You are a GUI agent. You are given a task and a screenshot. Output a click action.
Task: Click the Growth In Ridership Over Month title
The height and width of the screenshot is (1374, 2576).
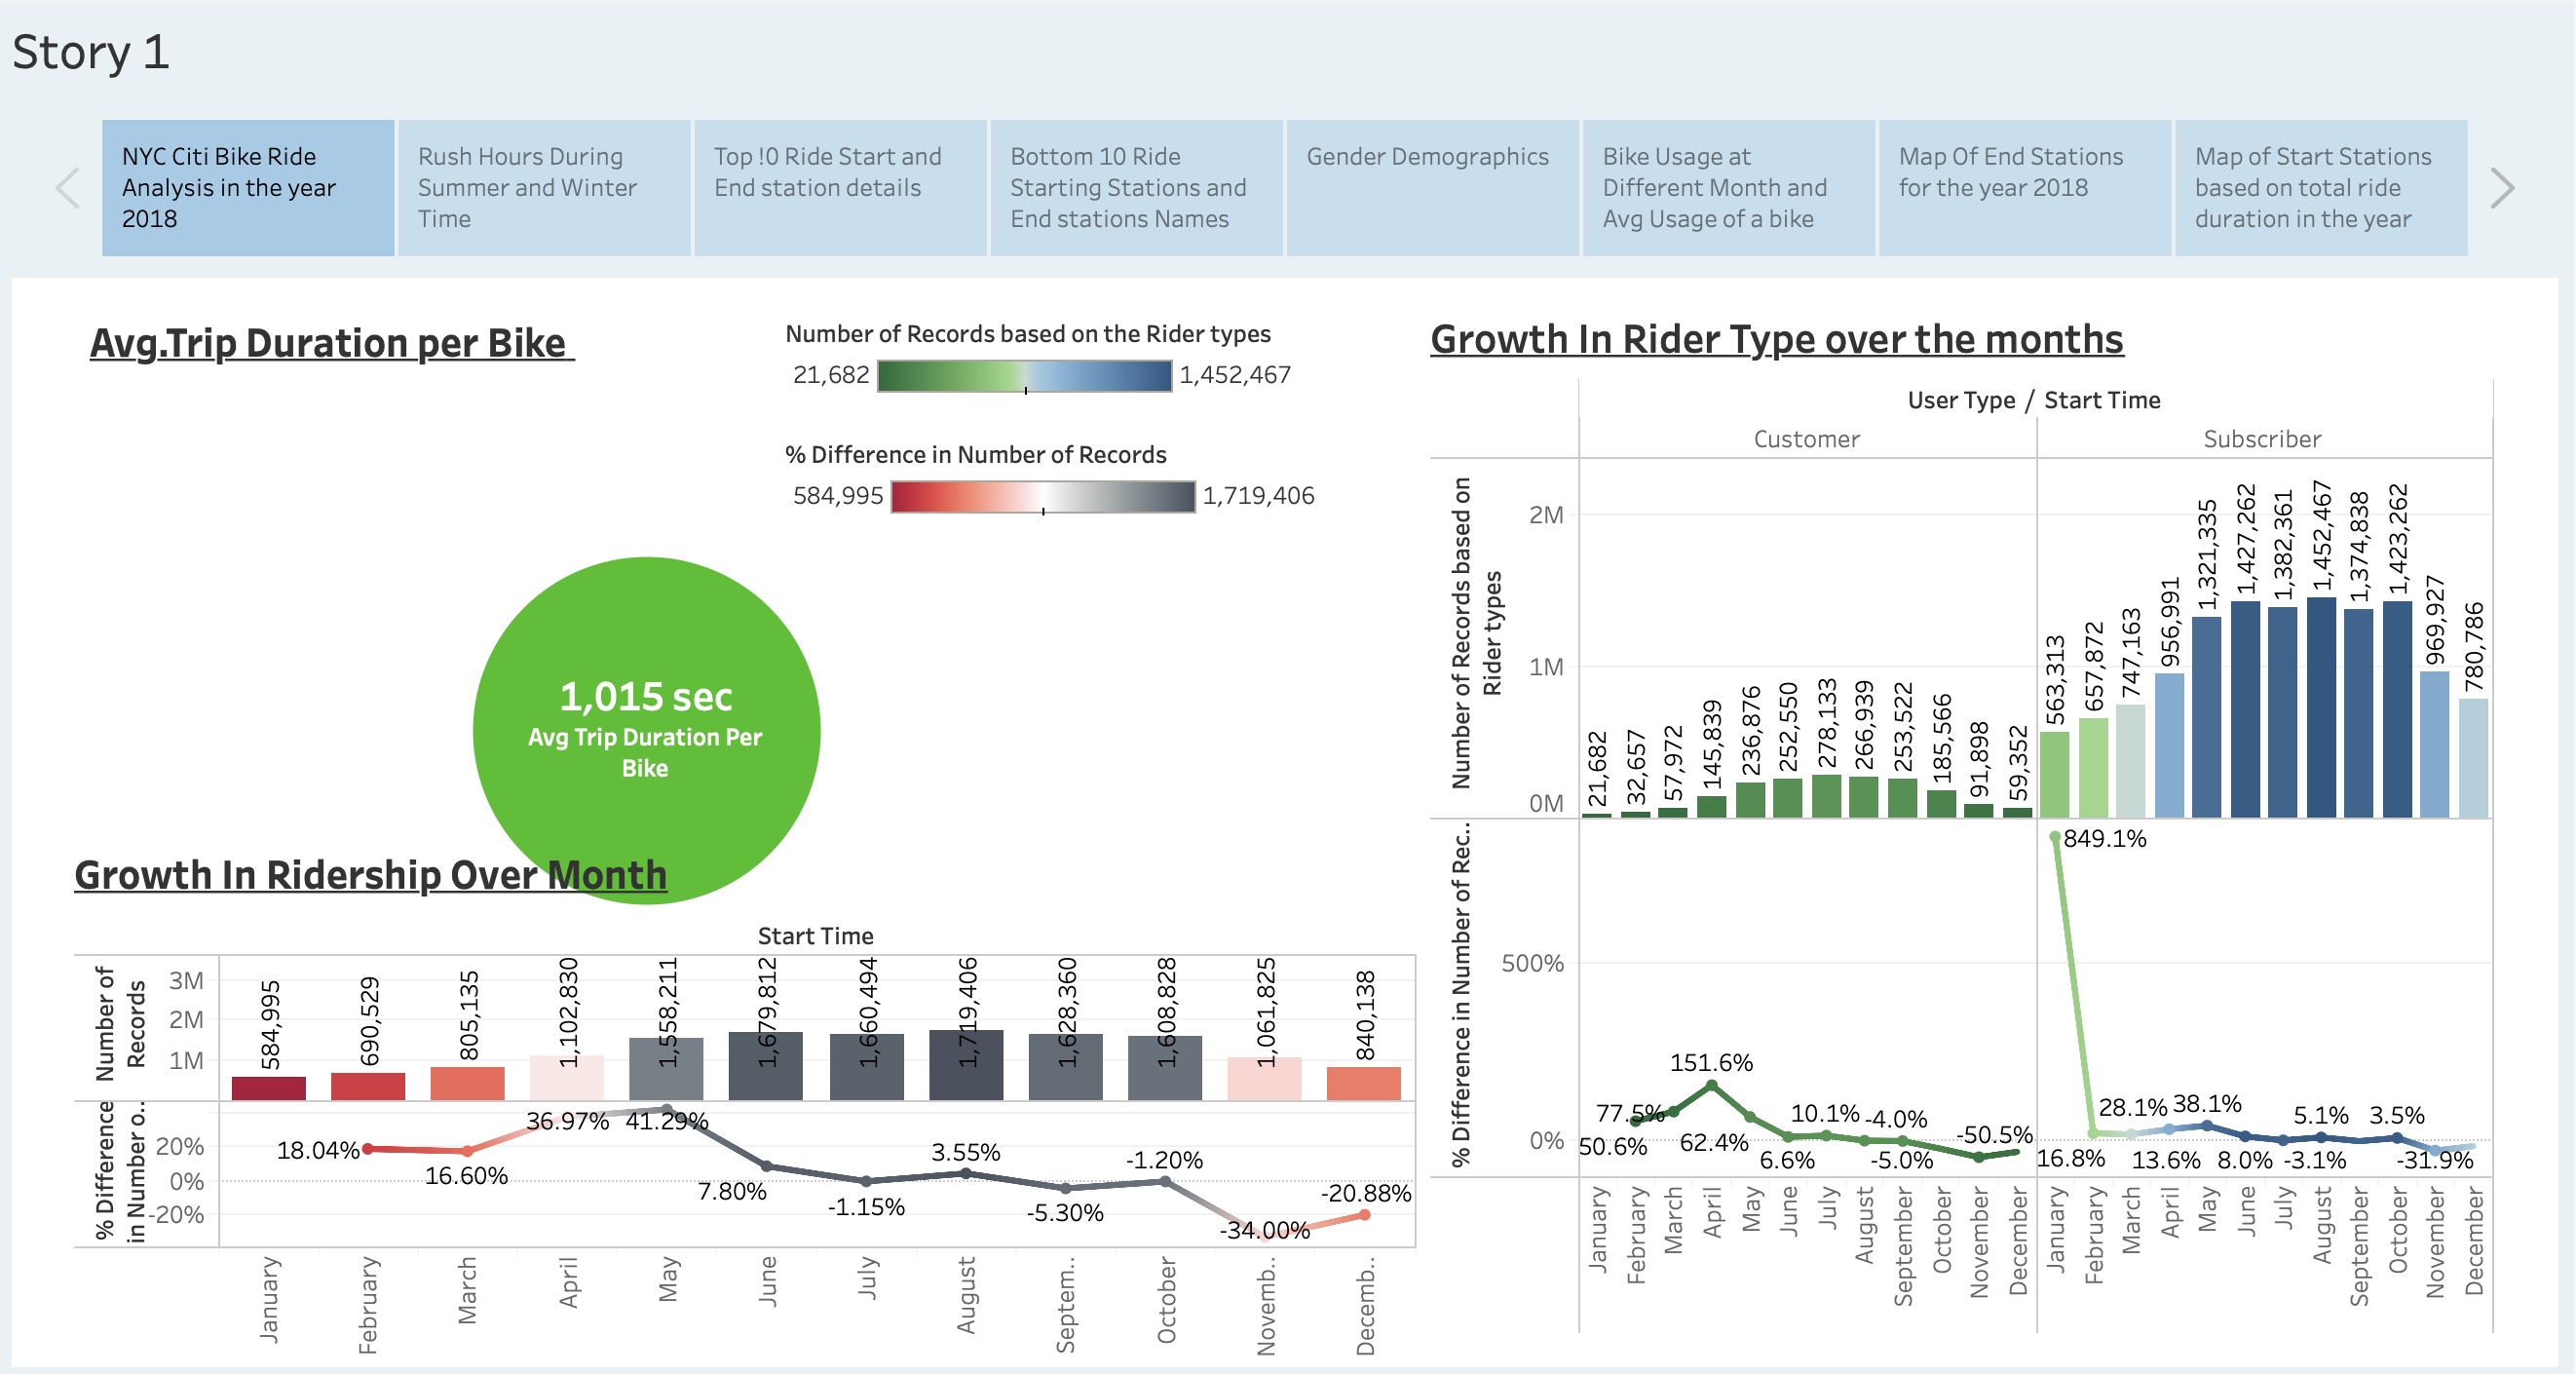coord(371,874)
